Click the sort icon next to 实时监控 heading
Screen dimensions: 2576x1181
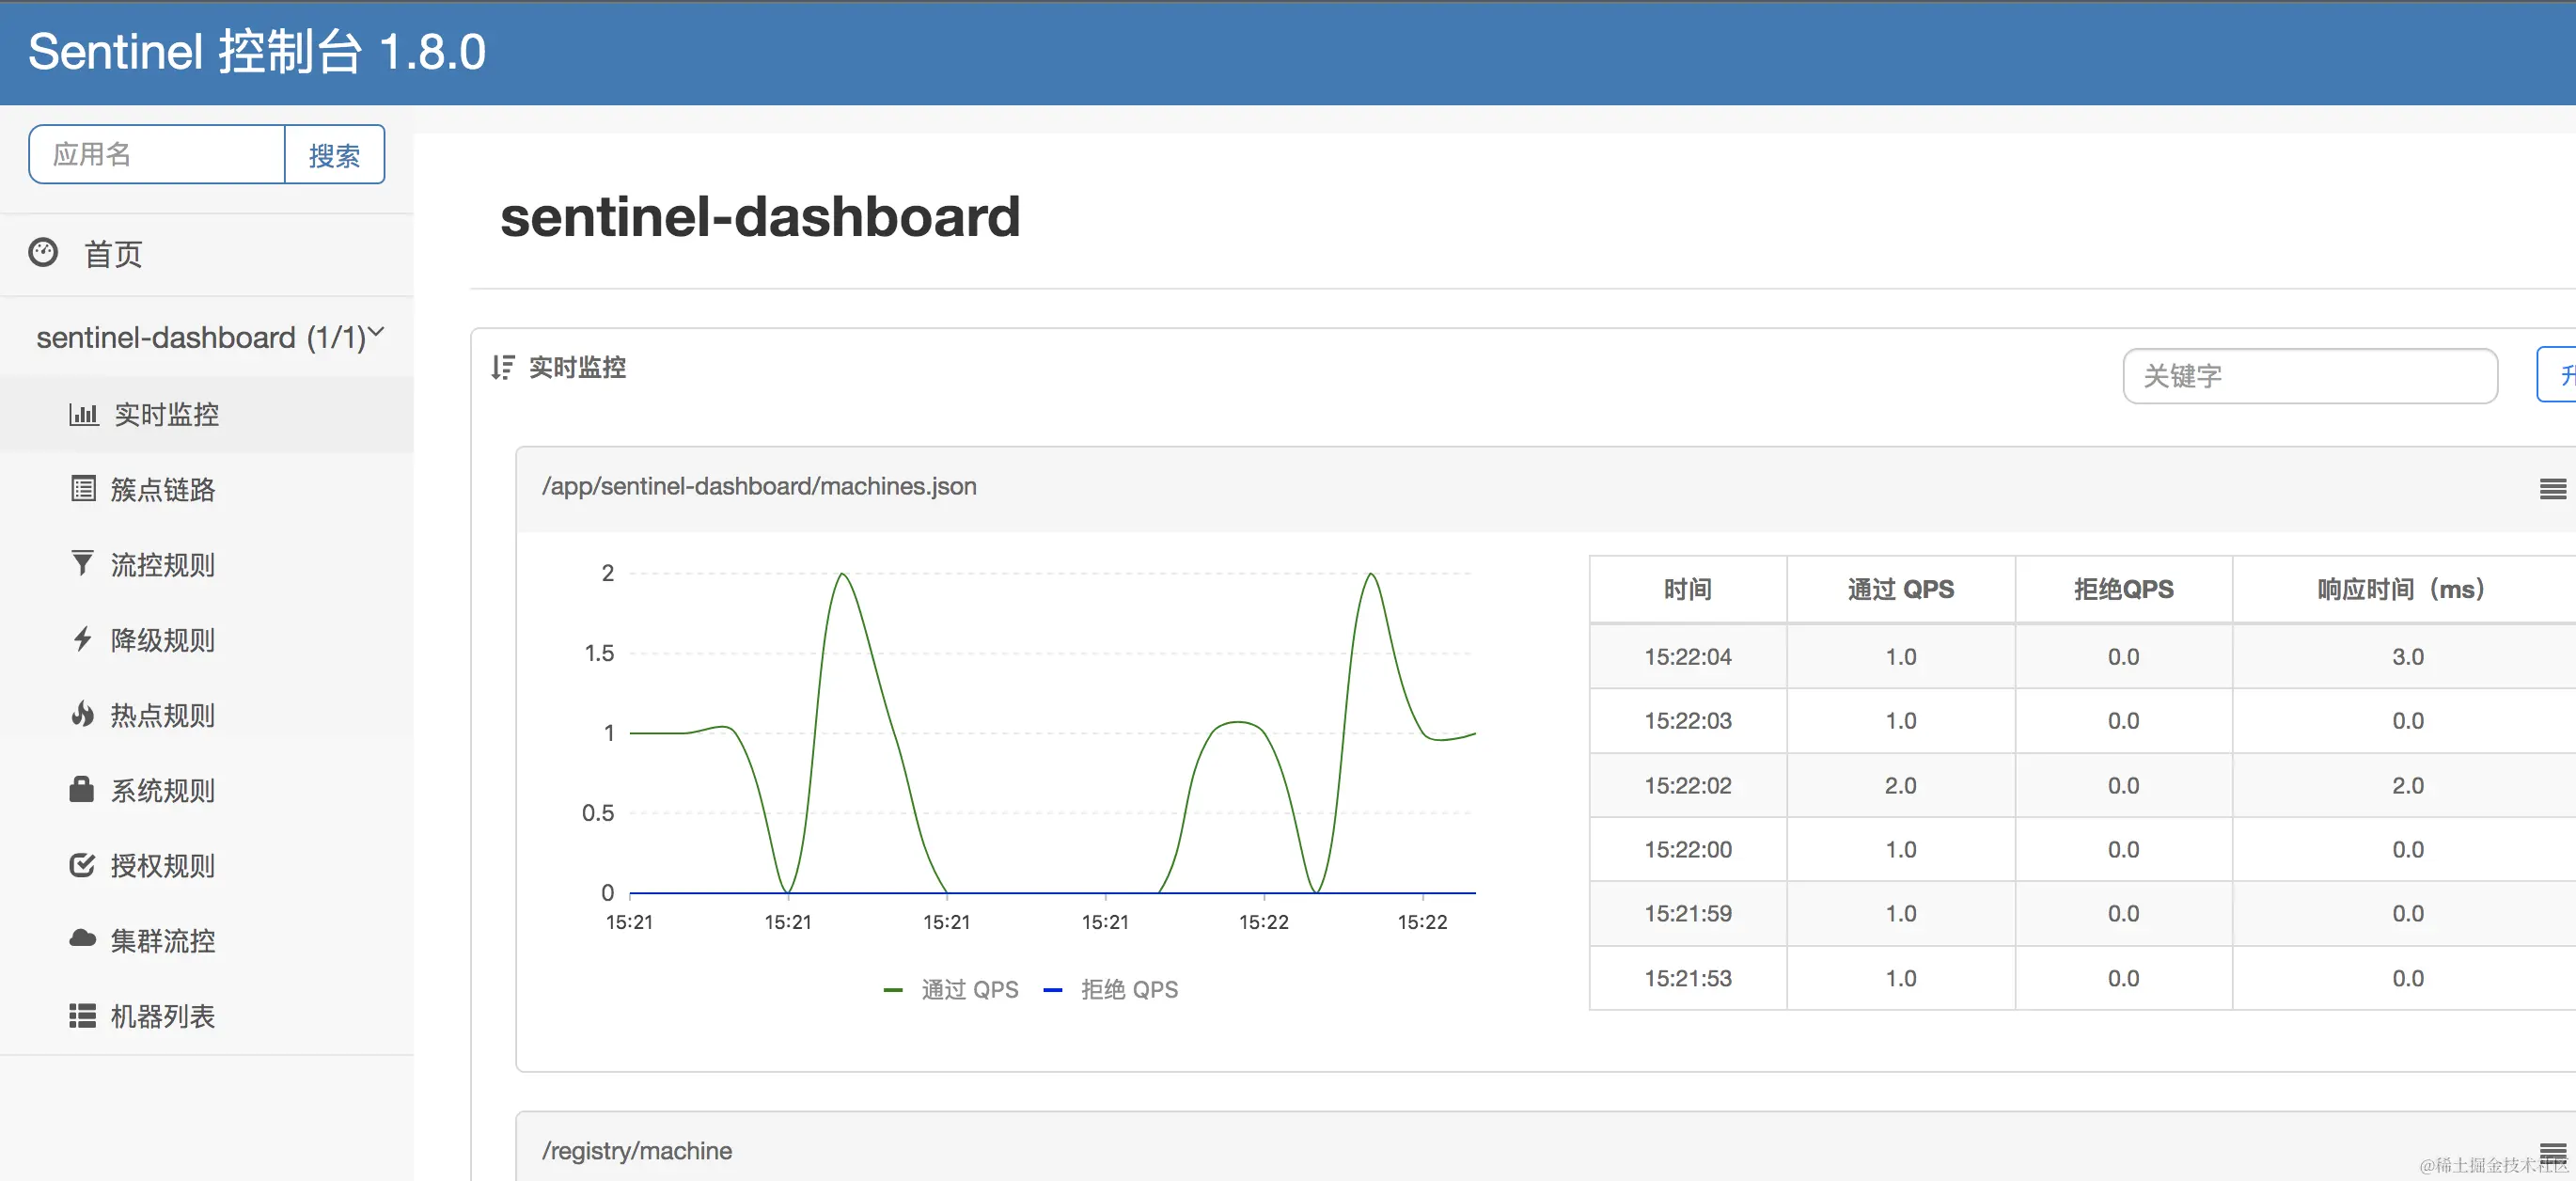[x=503, y=367]
